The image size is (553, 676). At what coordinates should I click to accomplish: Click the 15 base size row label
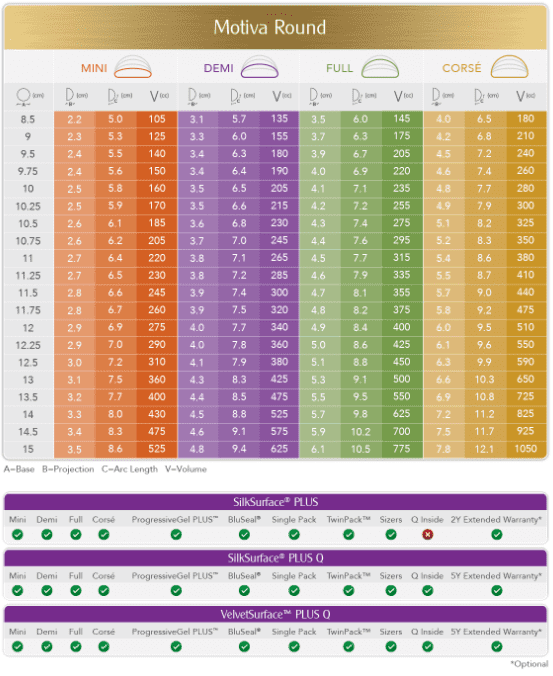point(28,449)
